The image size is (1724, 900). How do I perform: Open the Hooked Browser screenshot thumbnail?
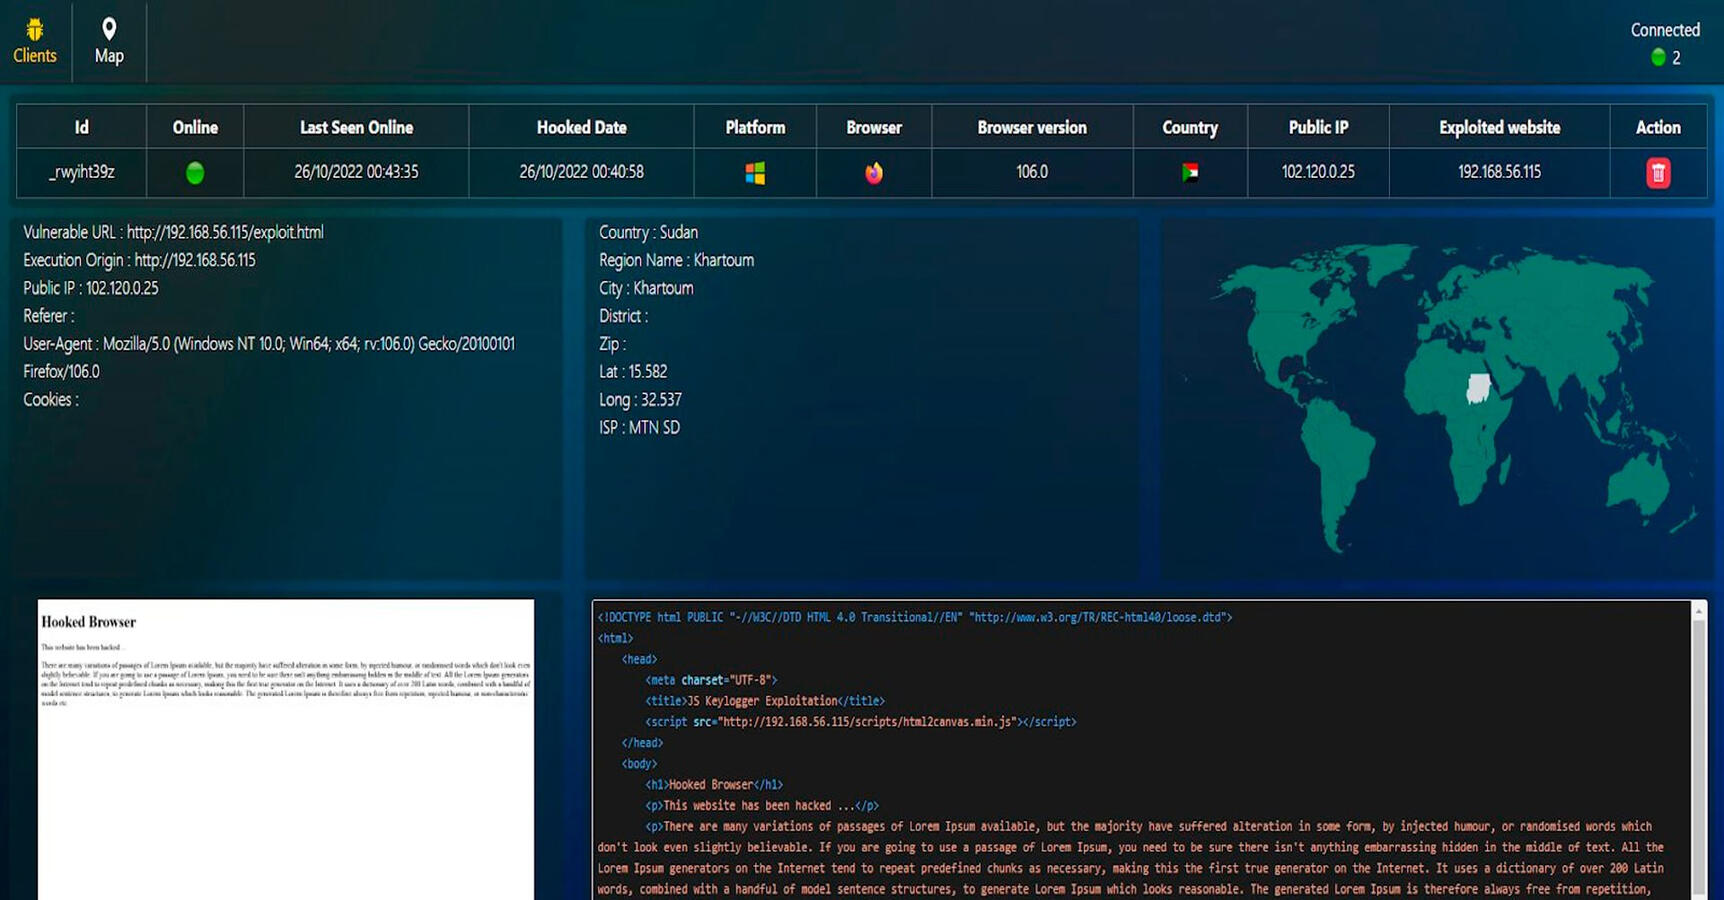tap(286, 749)
